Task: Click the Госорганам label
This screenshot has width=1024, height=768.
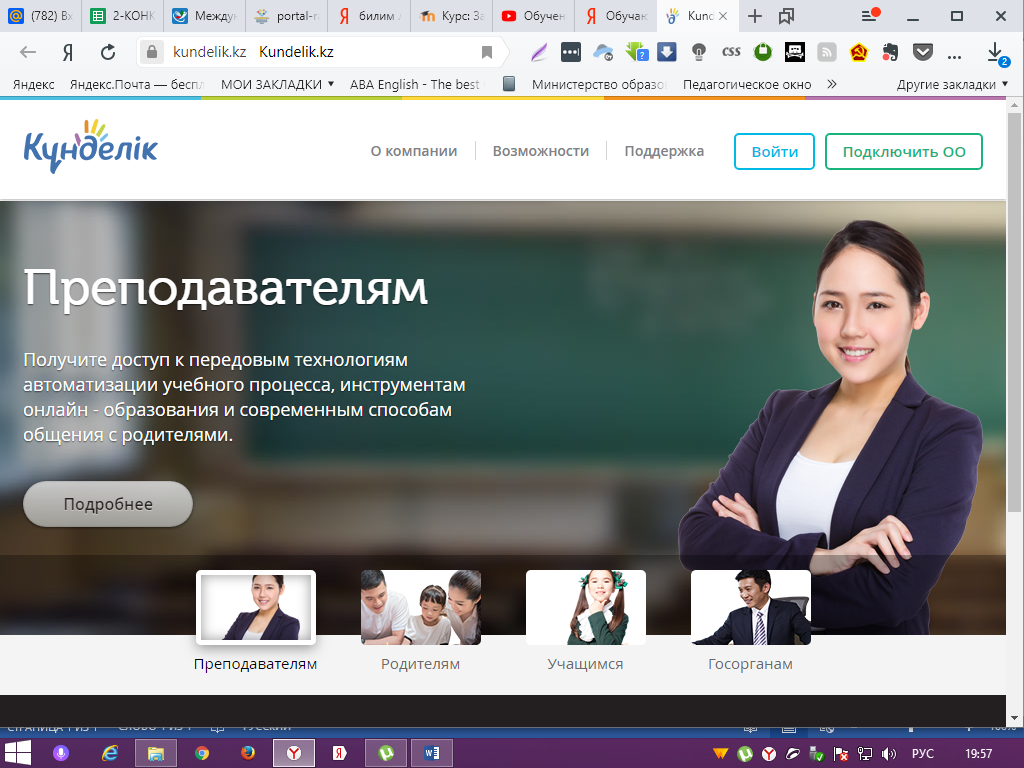Action: coord(750,664)
